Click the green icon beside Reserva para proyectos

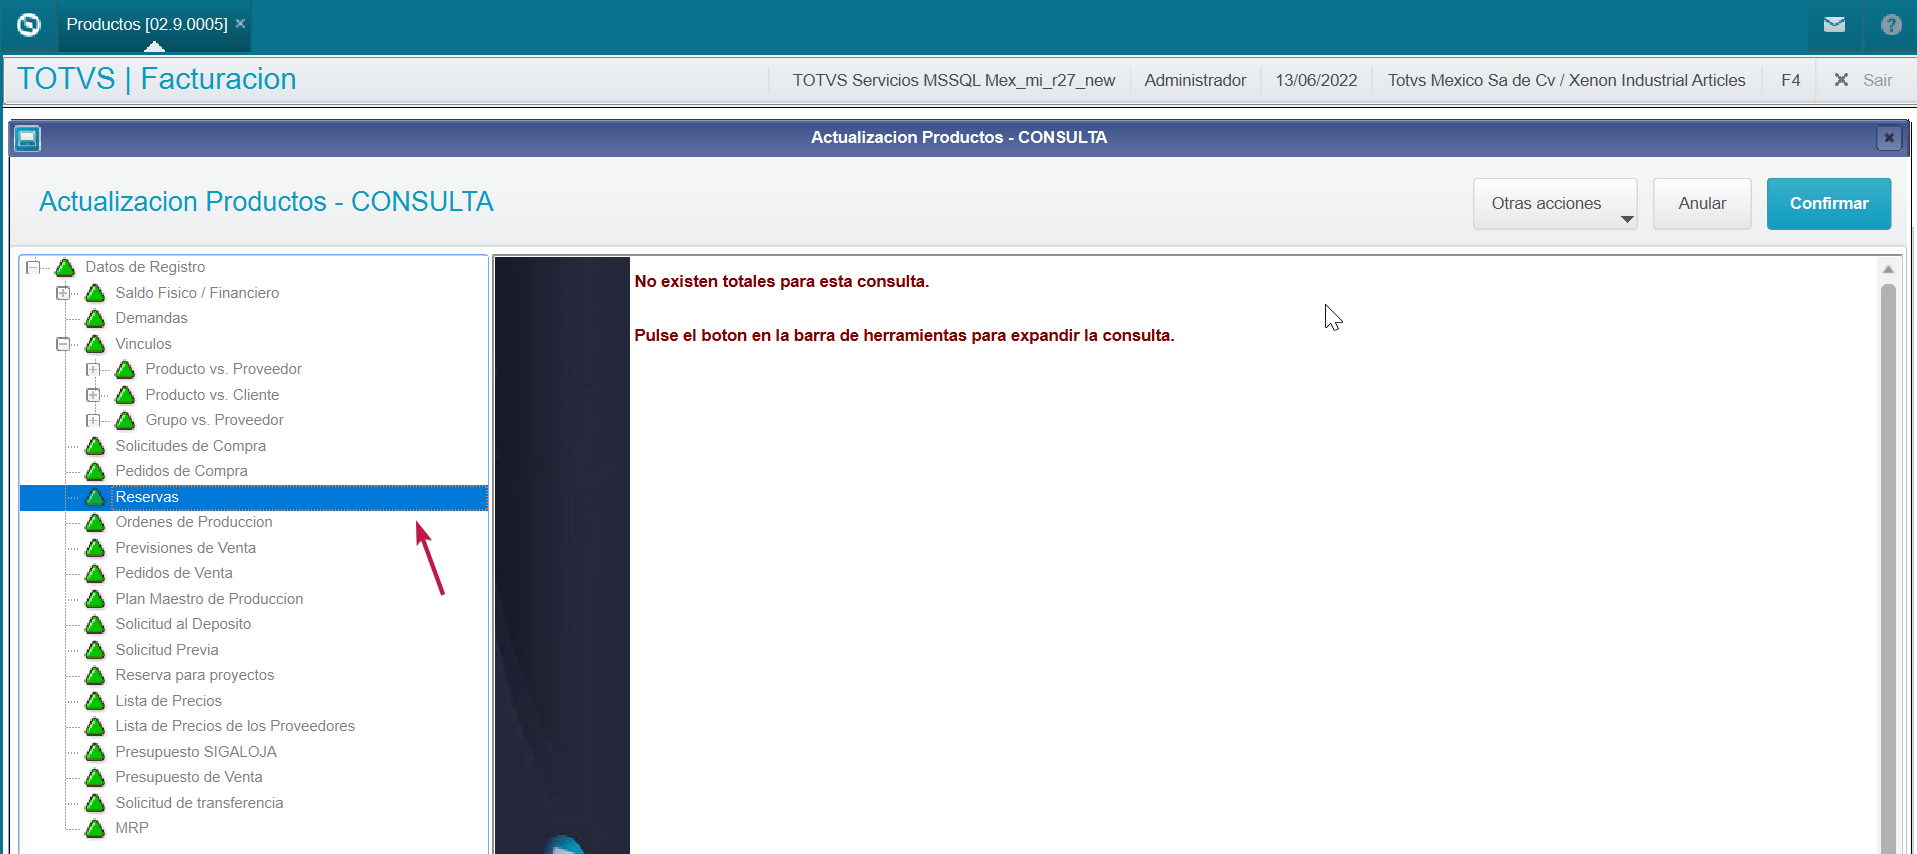click(x=95, y=675)
